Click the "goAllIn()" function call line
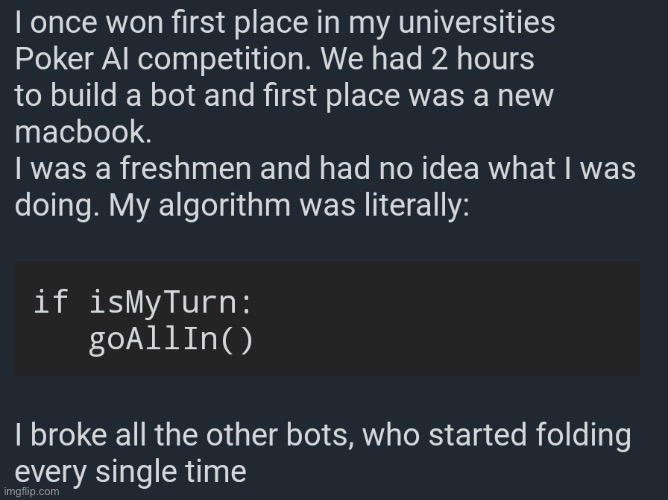Image resolution: width=668 pixels, height=500 pixels. (x=171, y=339)
